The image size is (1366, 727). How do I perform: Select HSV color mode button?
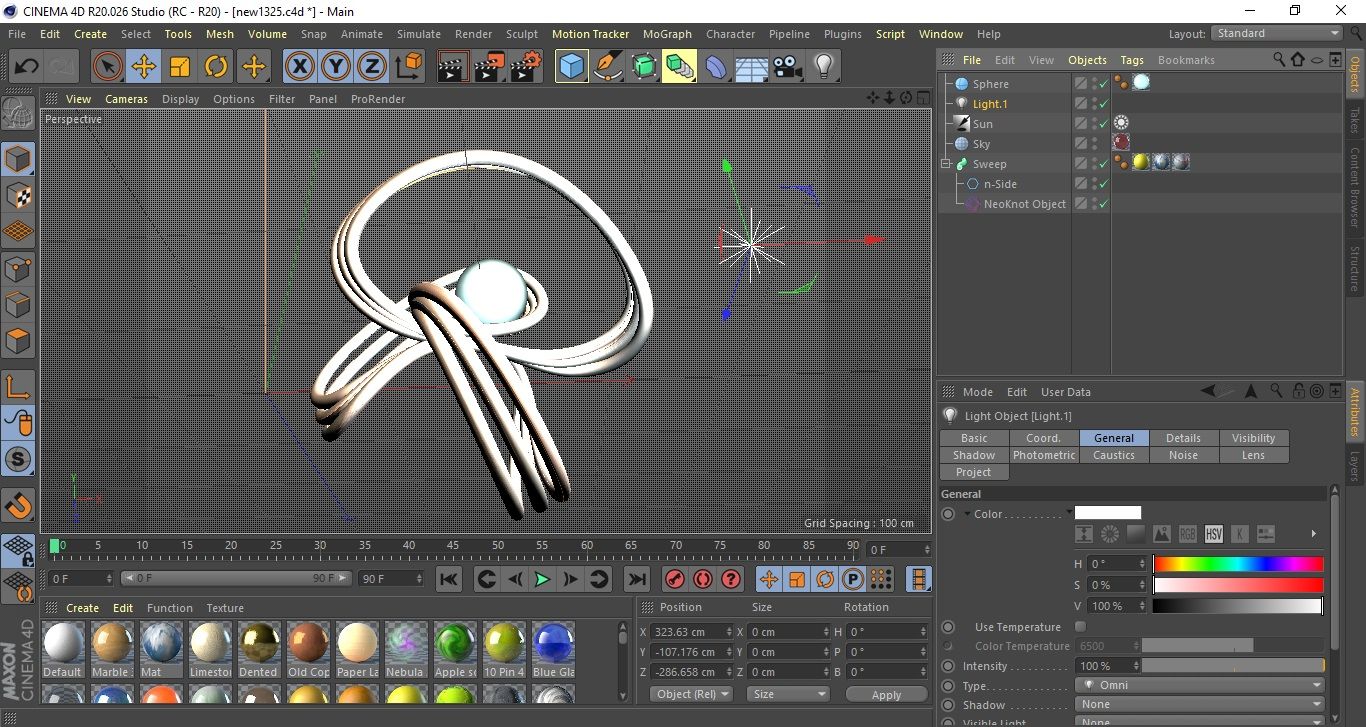point(1213,534)
